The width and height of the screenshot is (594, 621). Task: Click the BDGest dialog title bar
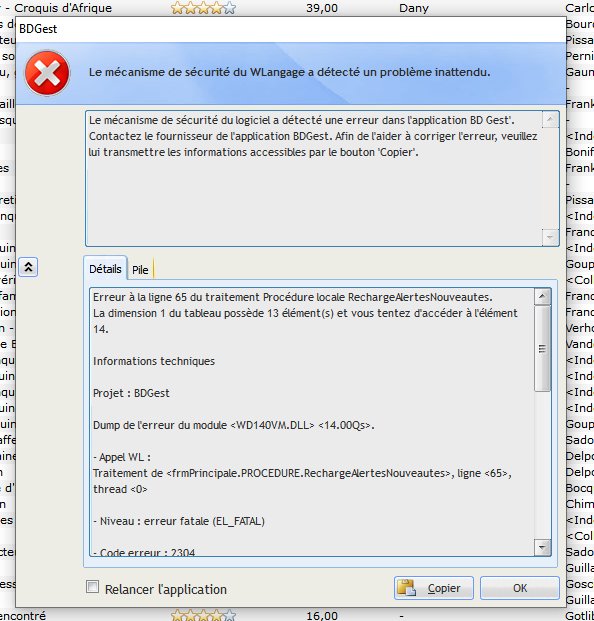291,29
